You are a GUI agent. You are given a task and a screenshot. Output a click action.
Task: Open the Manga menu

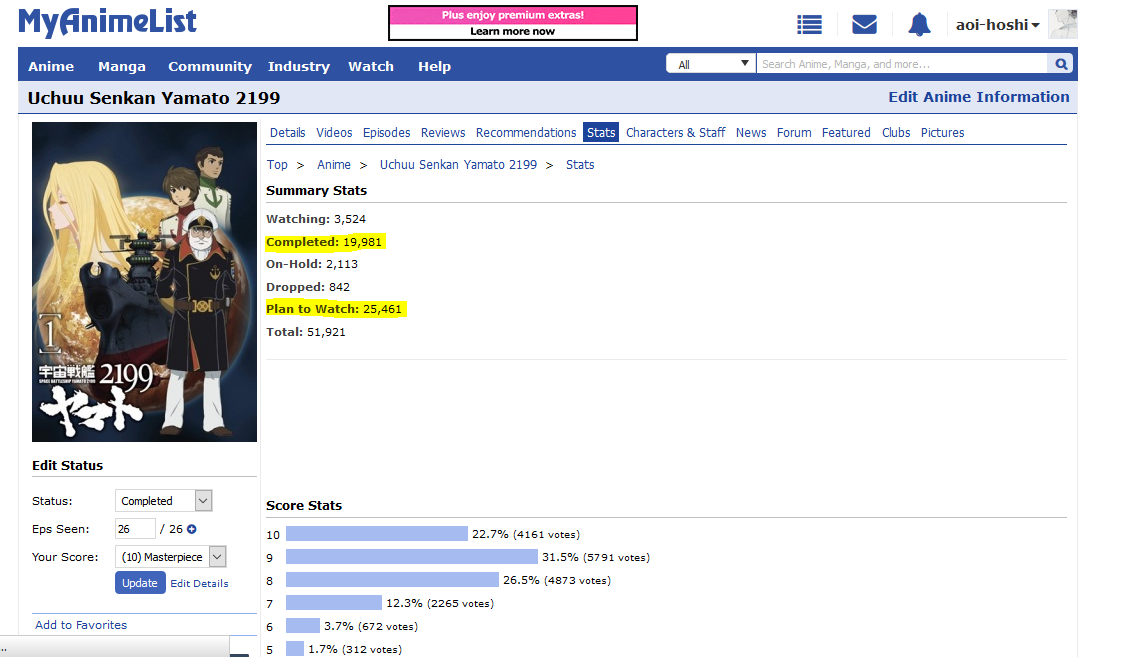click(122, 66)
